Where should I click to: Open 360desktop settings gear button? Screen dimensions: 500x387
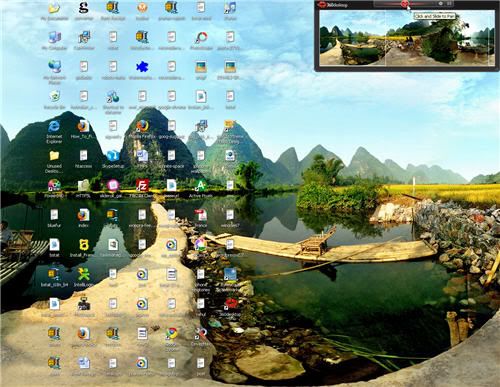click(x=440, y=4)
